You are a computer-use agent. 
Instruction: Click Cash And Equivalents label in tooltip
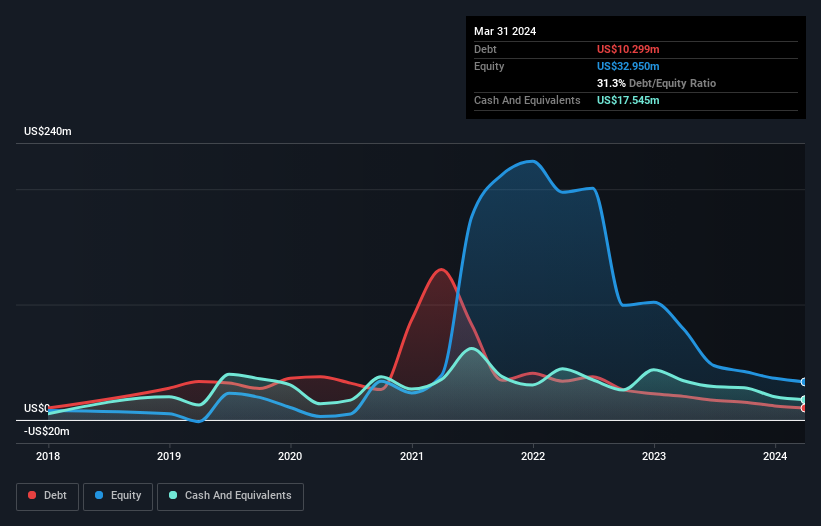527,100
